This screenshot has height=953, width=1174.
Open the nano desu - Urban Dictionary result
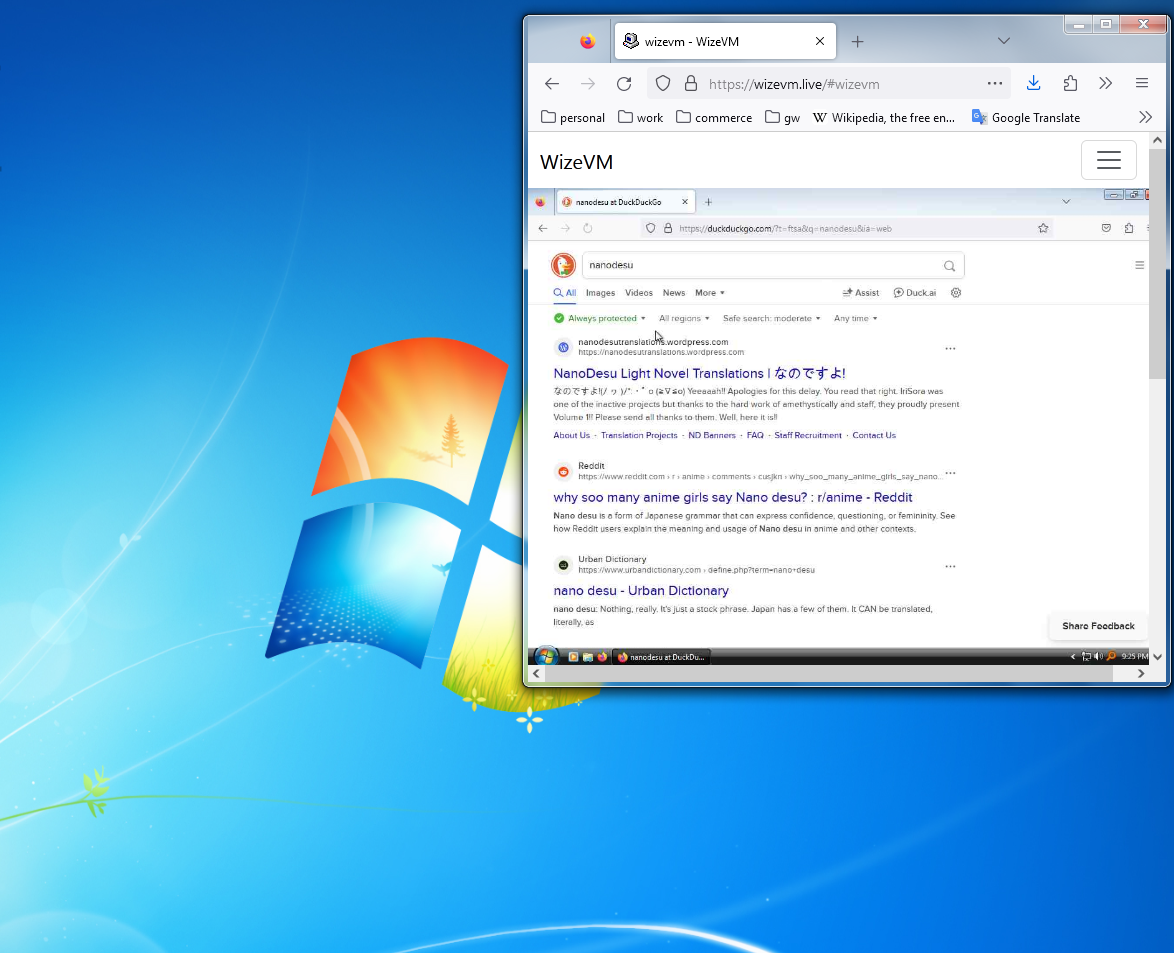641,591
